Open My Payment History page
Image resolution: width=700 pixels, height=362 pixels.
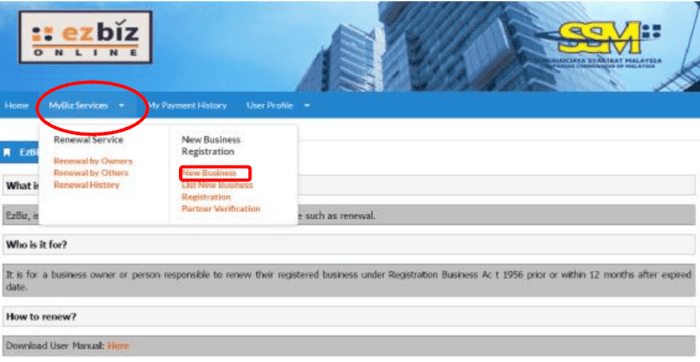click(x=188, y=106)
